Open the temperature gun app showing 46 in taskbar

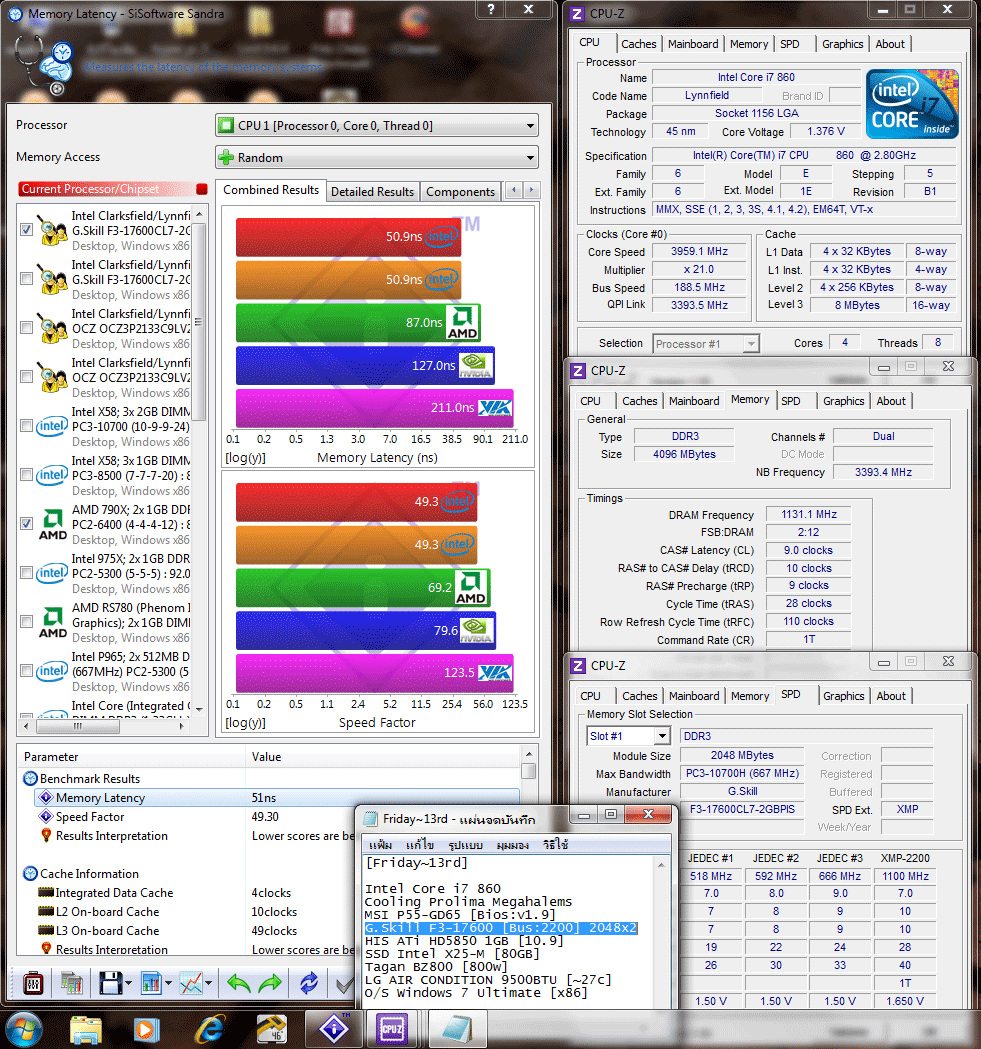pos(272,1029)
